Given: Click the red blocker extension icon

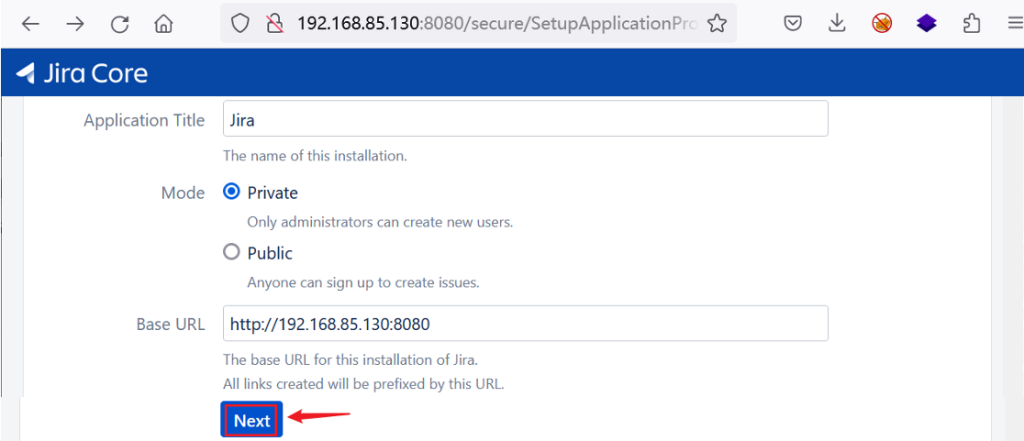Looking at the screenshot, I should point(882,24).
